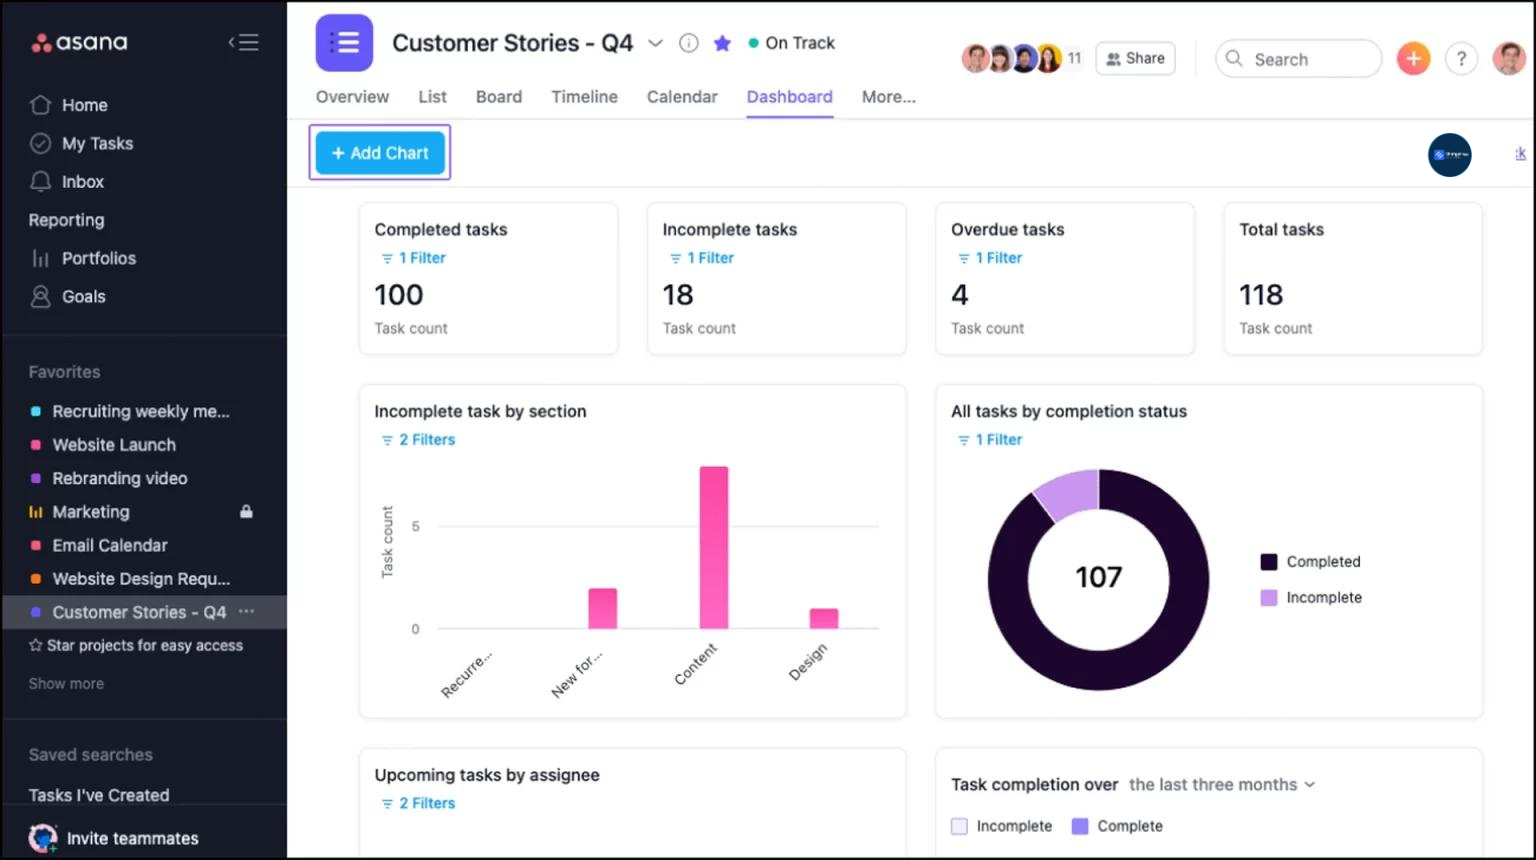Open the 1 Filter on Completed tasks
1536x860 pixels.
pyautogui.click(x=413, y=258)
